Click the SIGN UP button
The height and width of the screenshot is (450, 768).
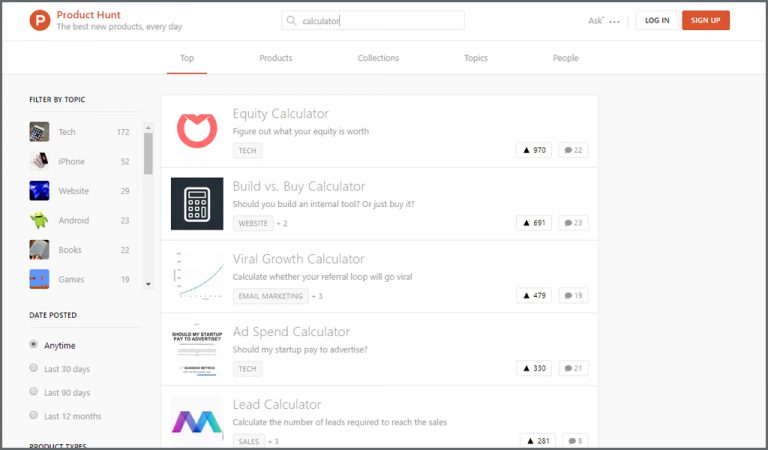click(705, 20)
